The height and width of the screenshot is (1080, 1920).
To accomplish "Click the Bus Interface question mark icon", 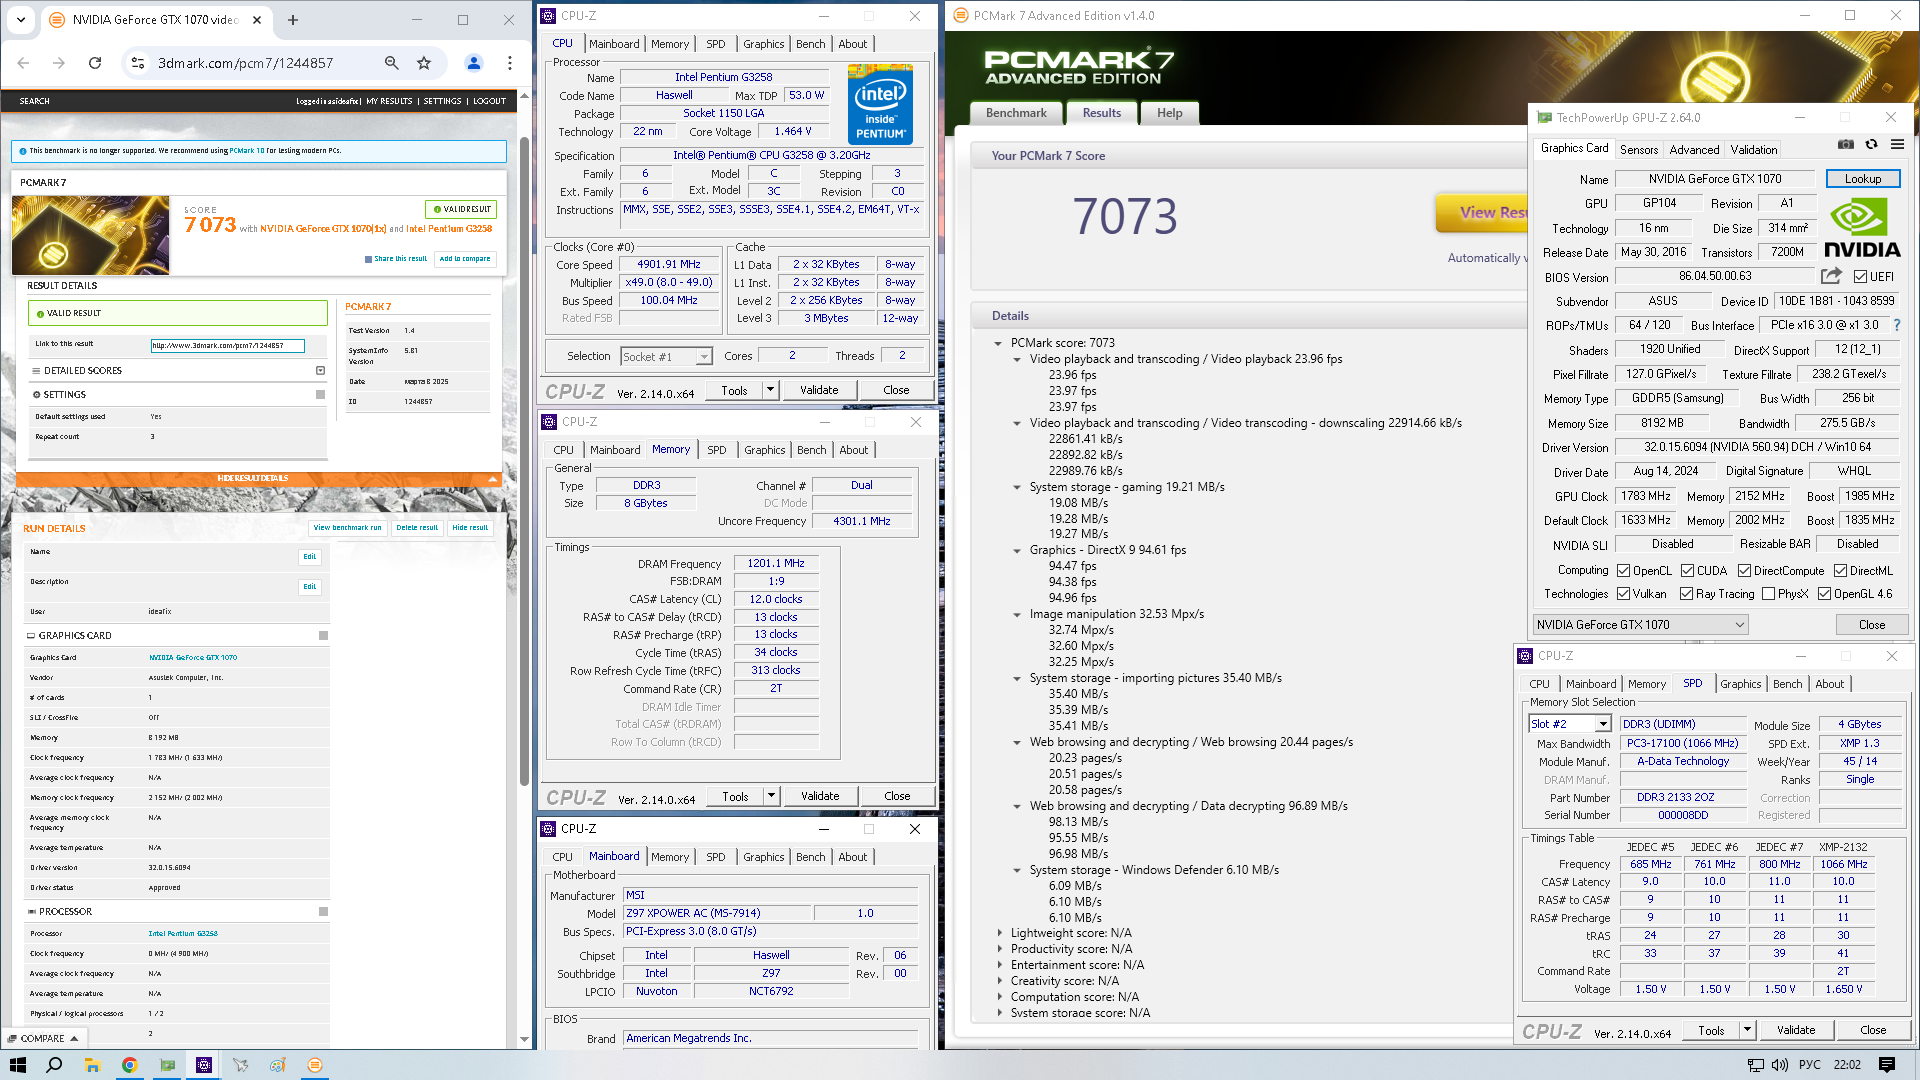I will (1897, 325).
